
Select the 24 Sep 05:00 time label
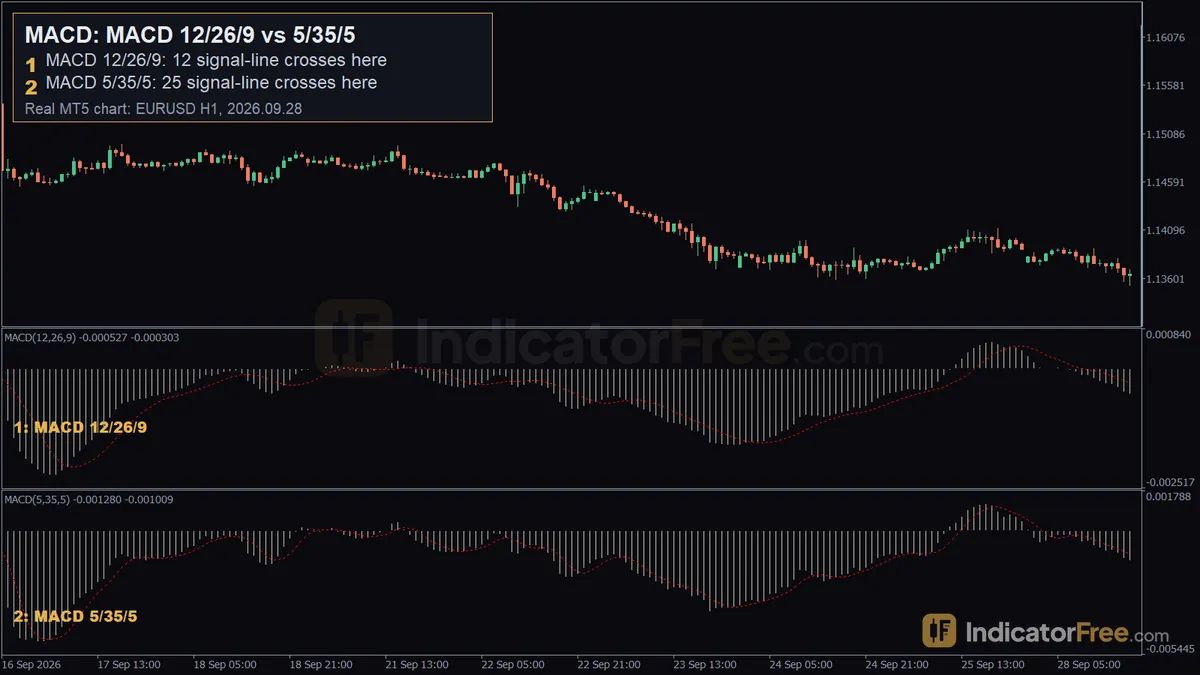click(x=801, y=665)
